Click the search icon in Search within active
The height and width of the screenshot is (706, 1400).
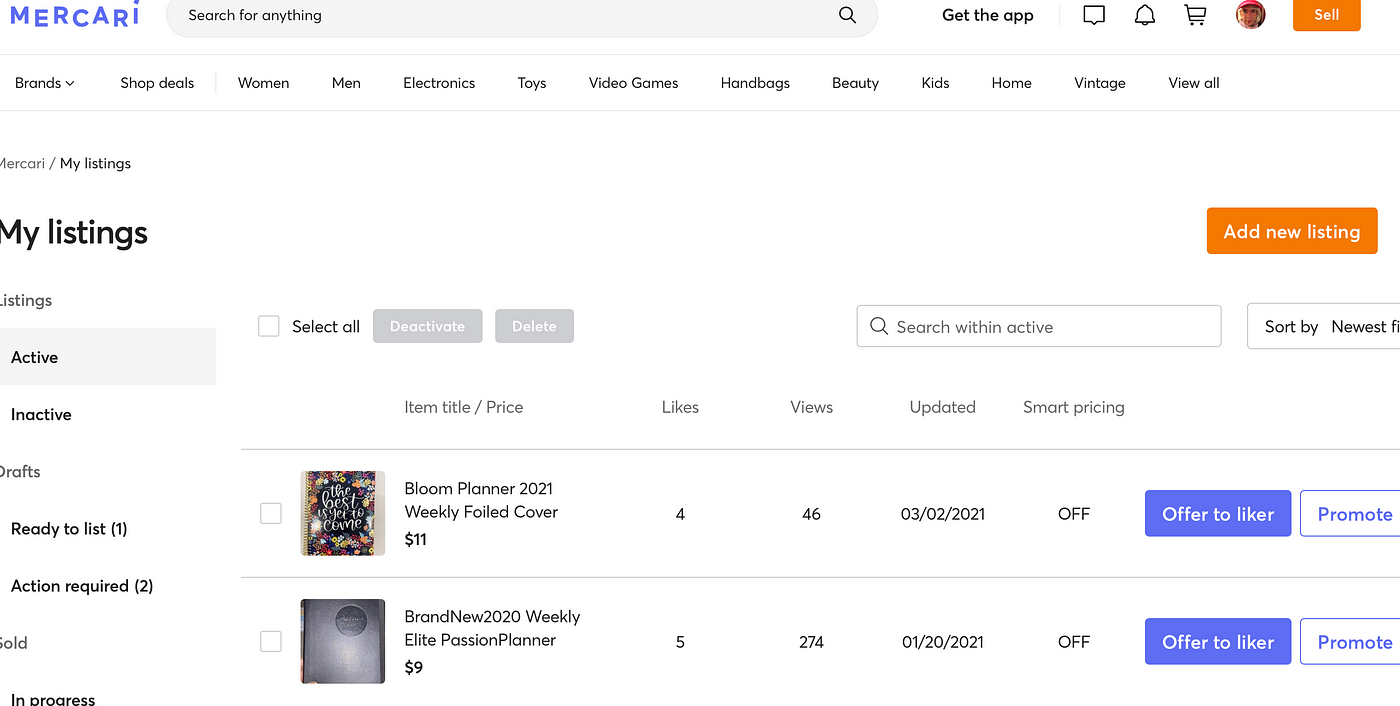coord(879,326)
